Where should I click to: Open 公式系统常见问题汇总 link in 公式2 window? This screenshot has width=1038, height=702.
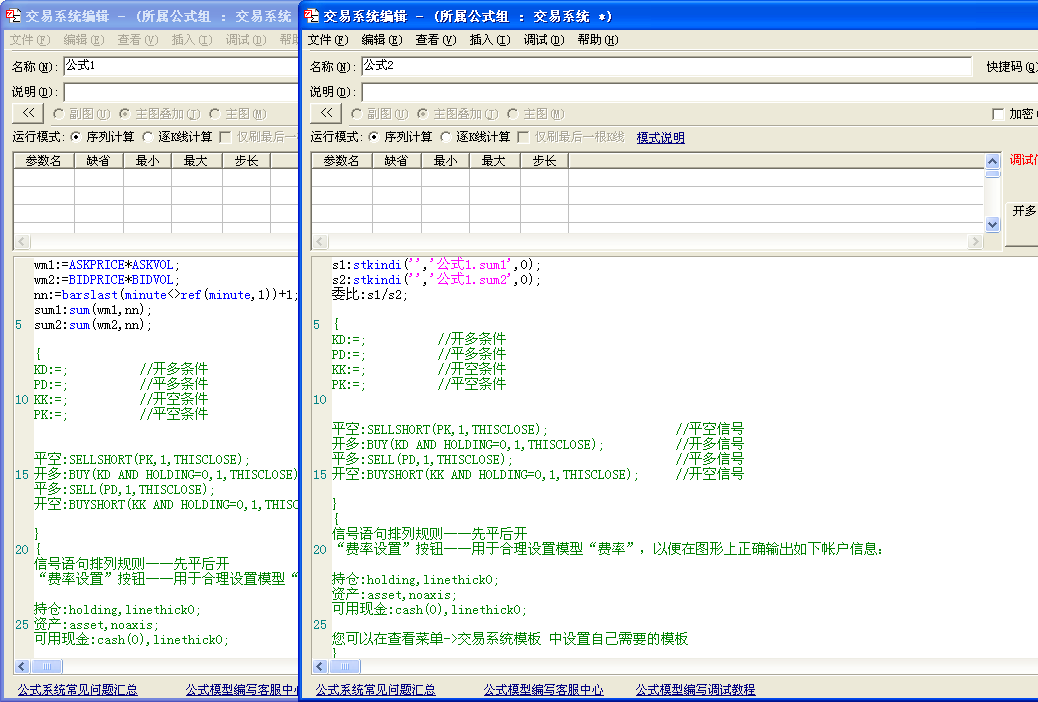[375, 689]
